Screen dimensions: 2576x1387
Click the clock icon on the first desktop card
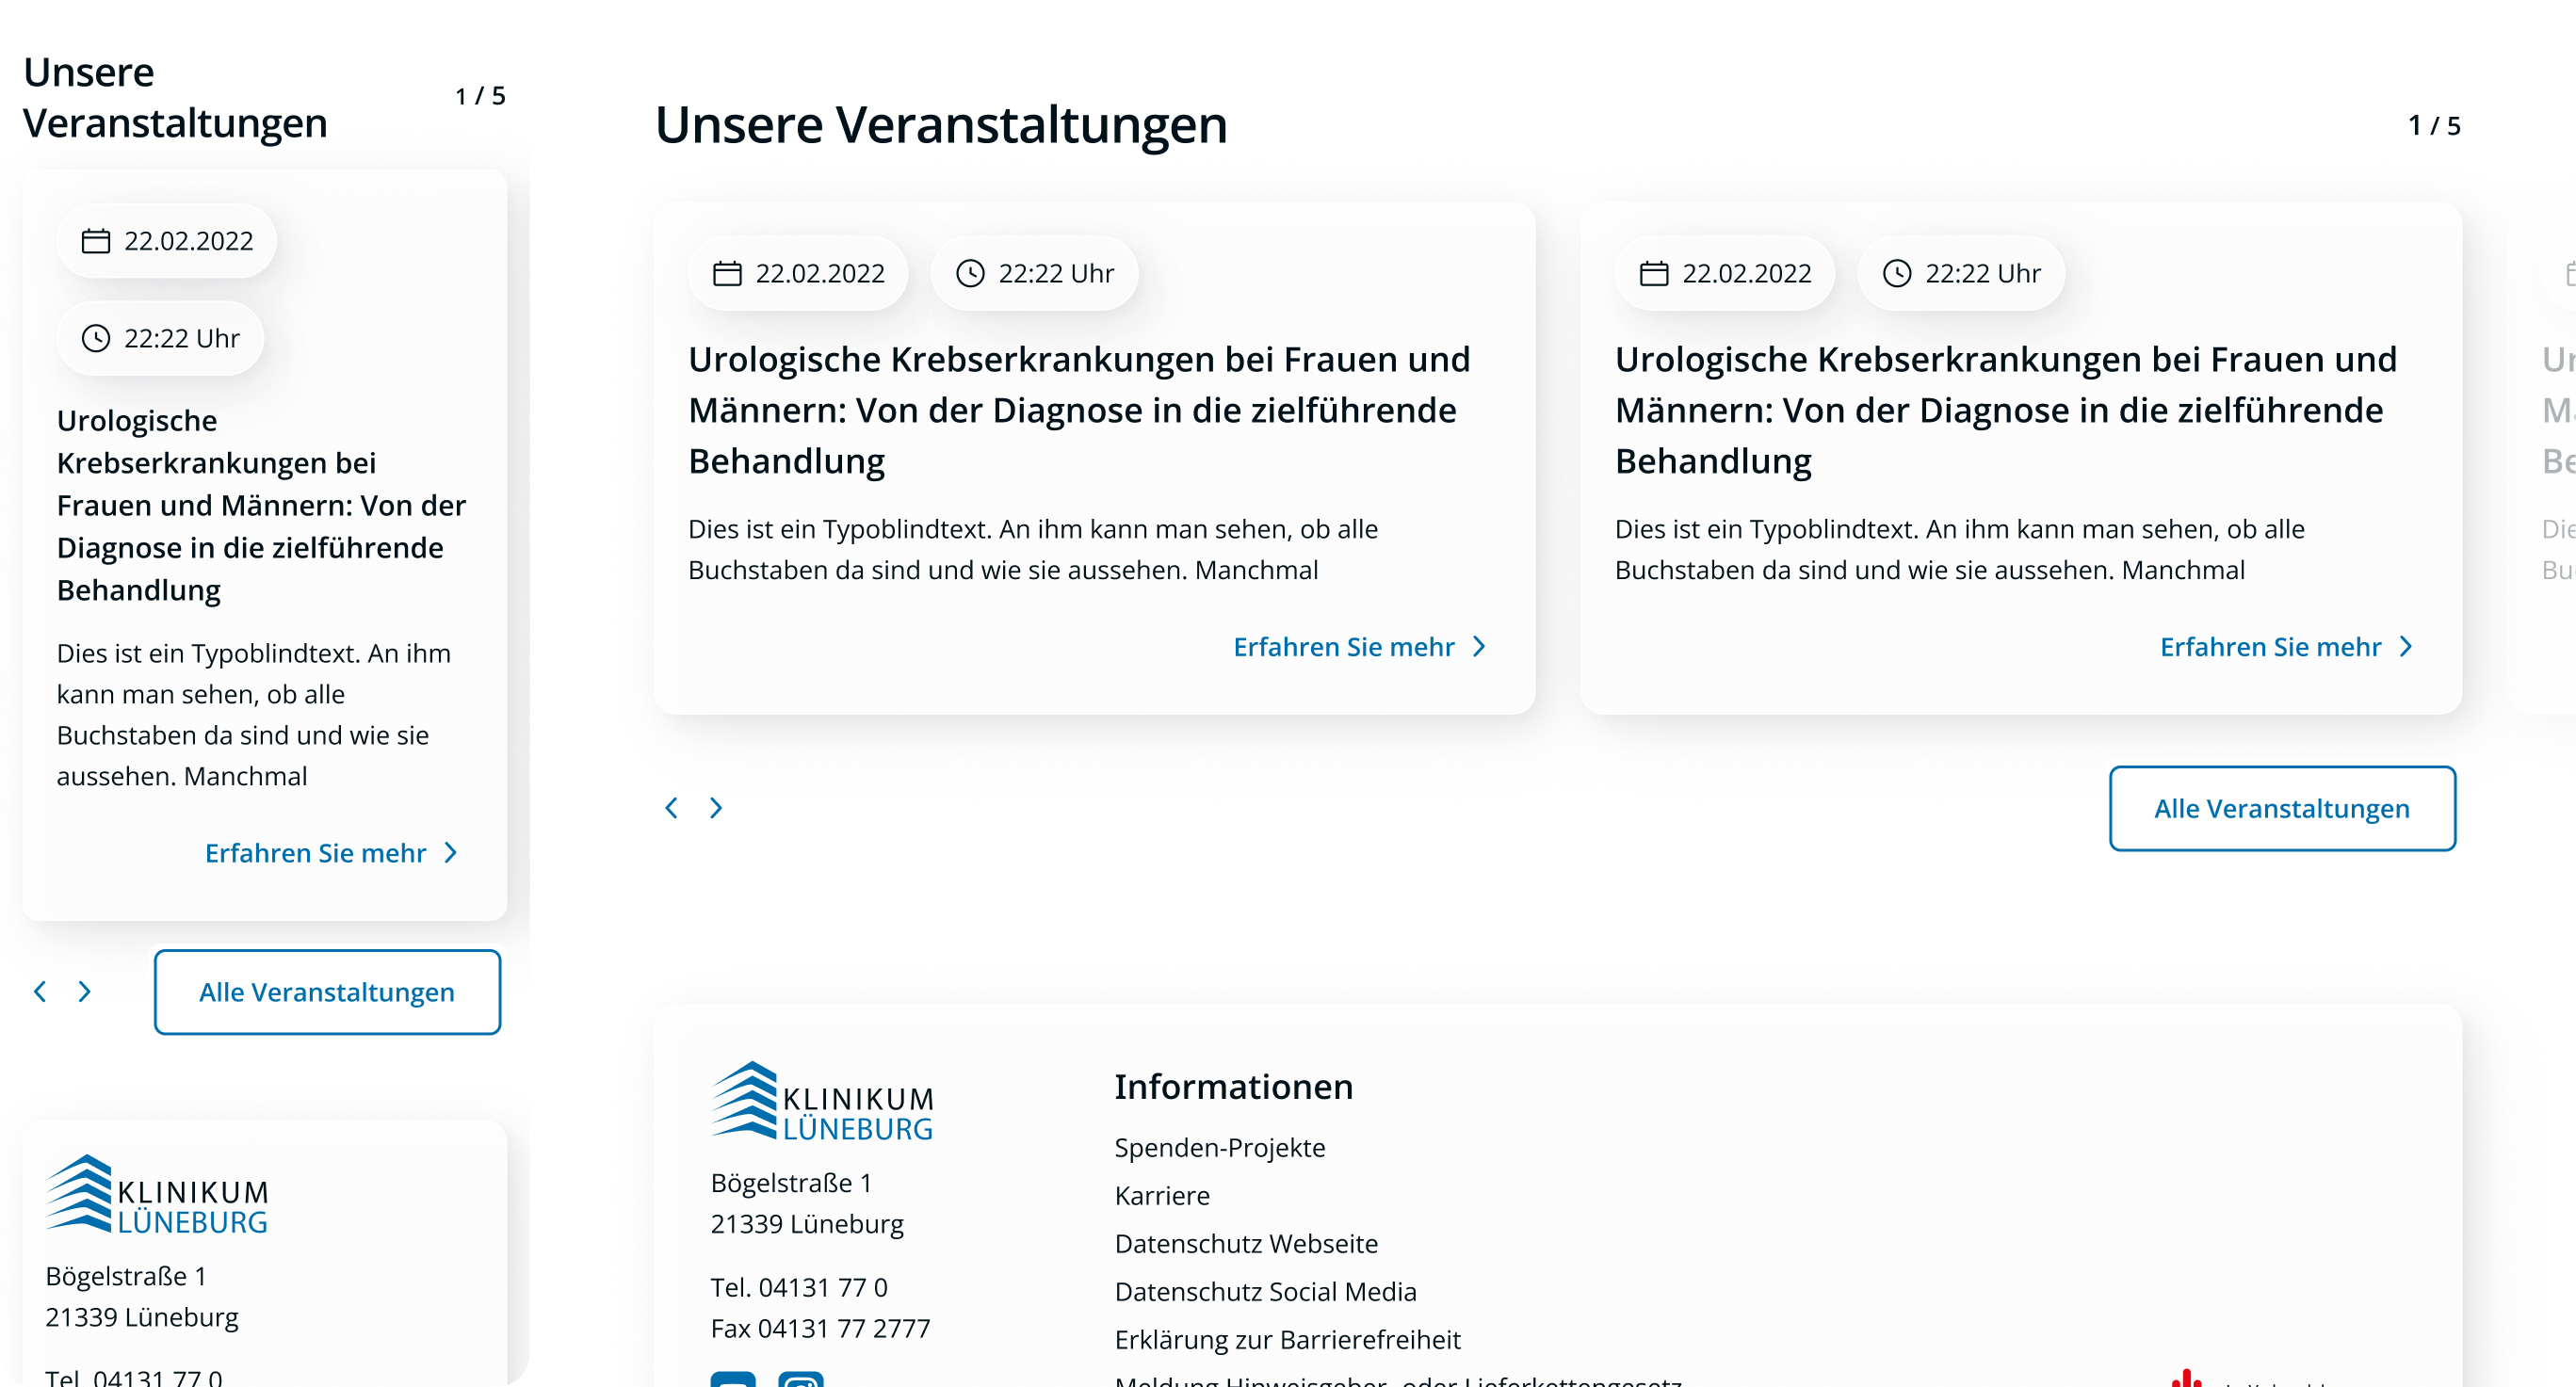tap(970, 274)
